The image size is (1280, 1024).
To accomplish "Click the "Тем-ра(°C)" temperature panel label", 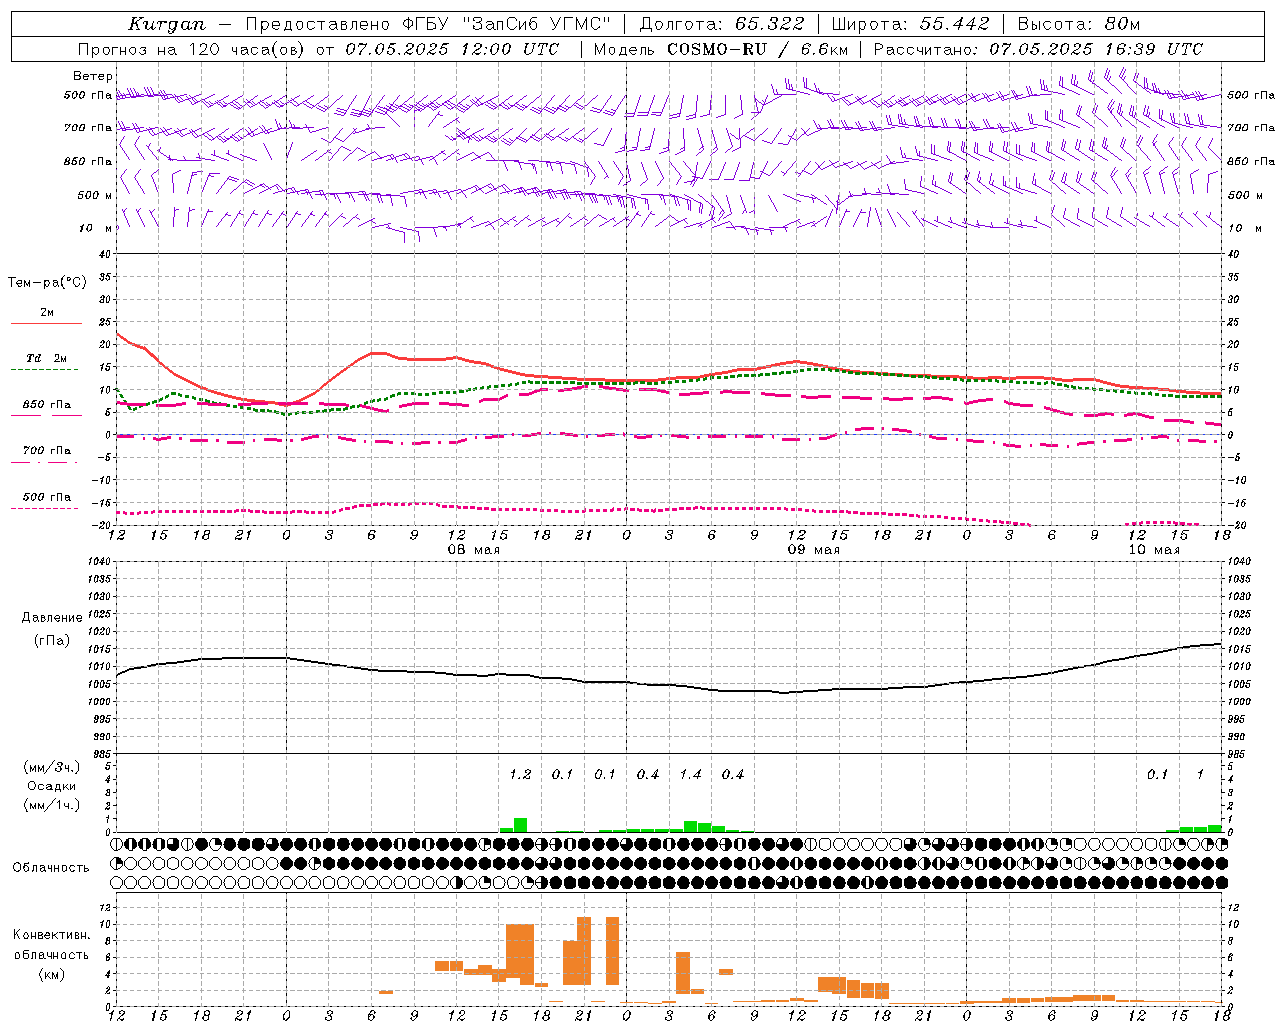I will 47,283.
